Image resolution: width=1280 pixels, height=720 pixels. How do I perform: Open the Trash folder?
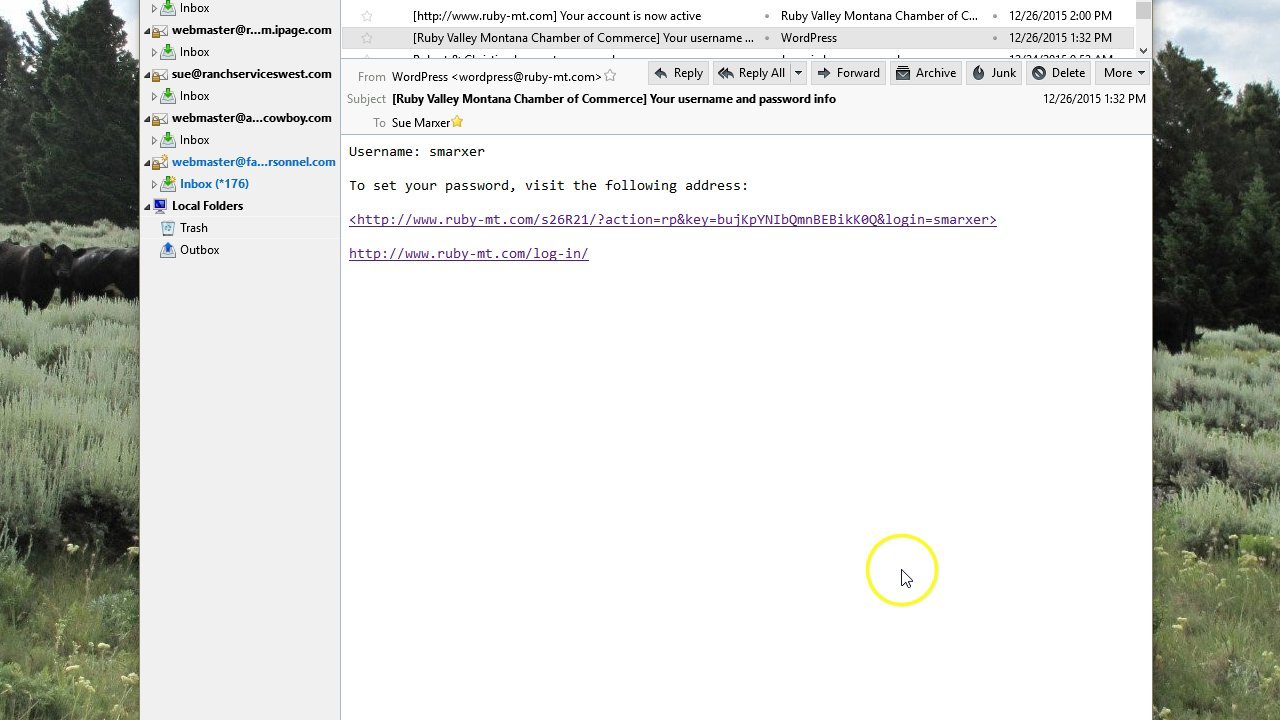194,228
